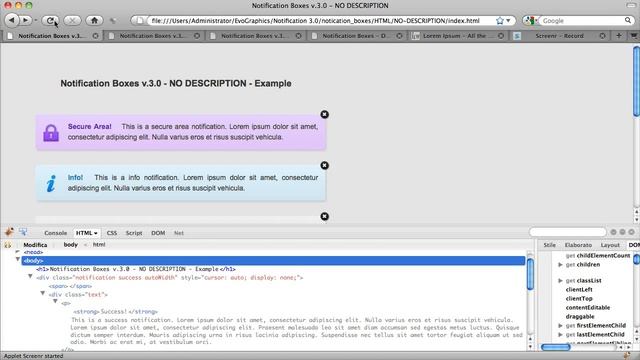Click the Modifica edit button
640x360 pixels.
tap(35, 245)
